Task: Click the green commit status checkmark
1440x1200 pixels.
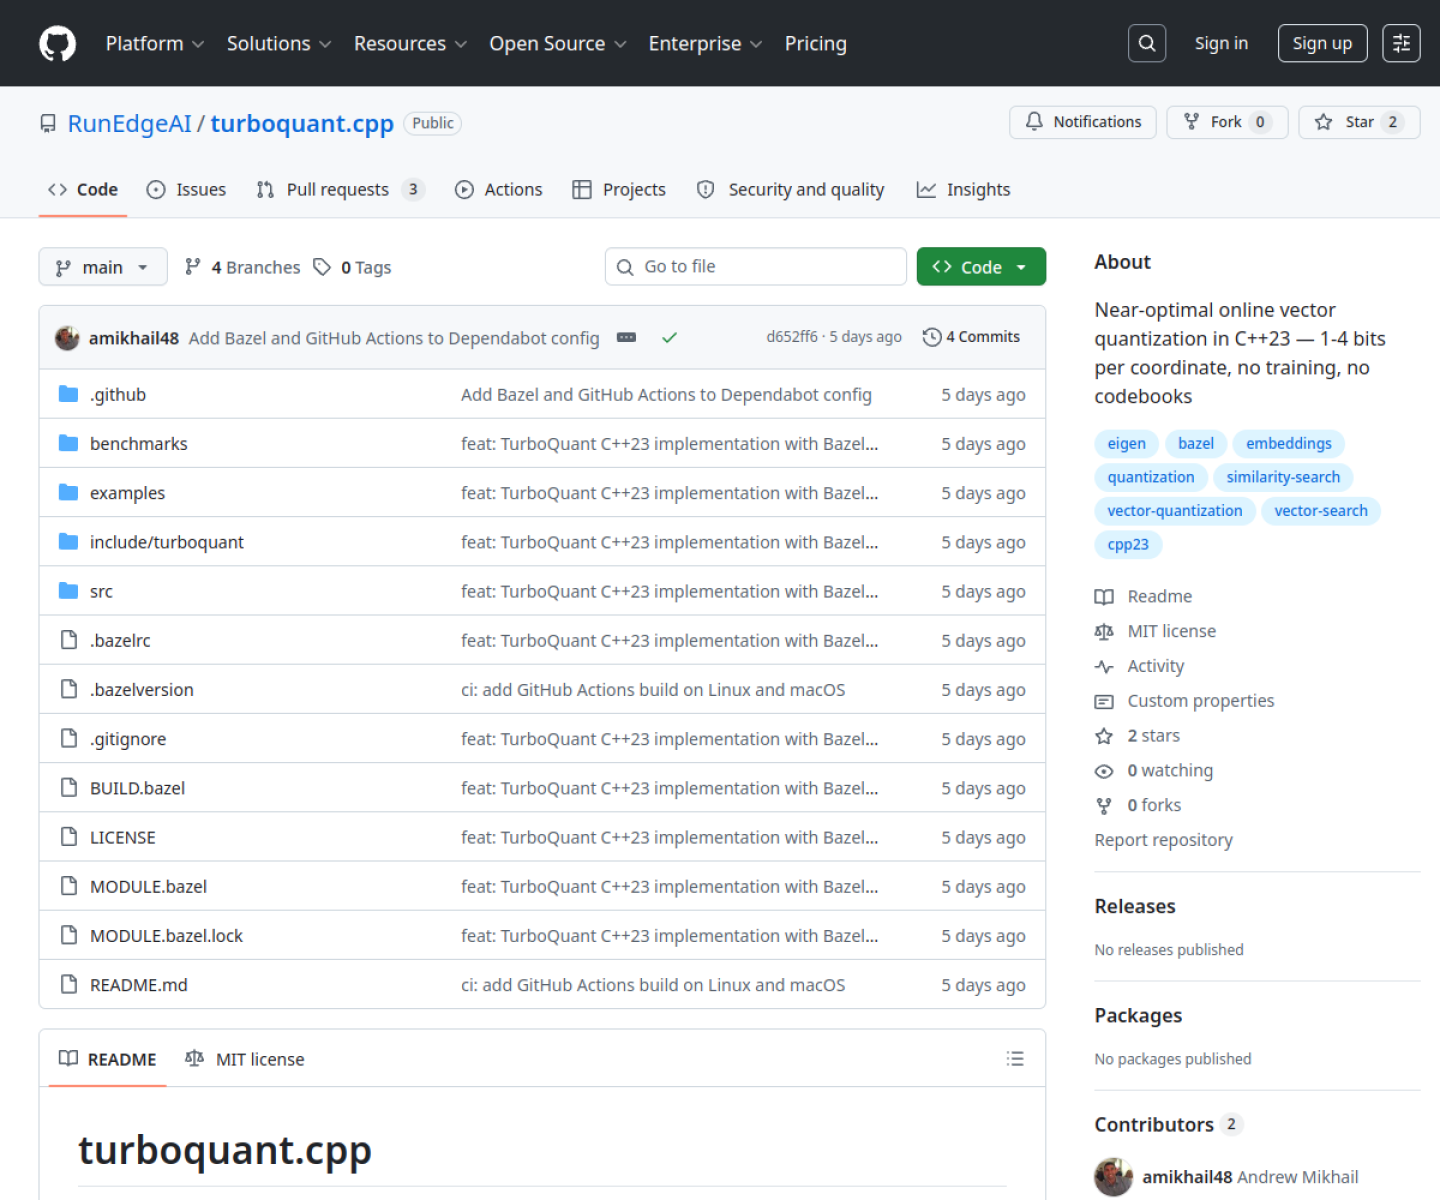Action: (670, 338)
